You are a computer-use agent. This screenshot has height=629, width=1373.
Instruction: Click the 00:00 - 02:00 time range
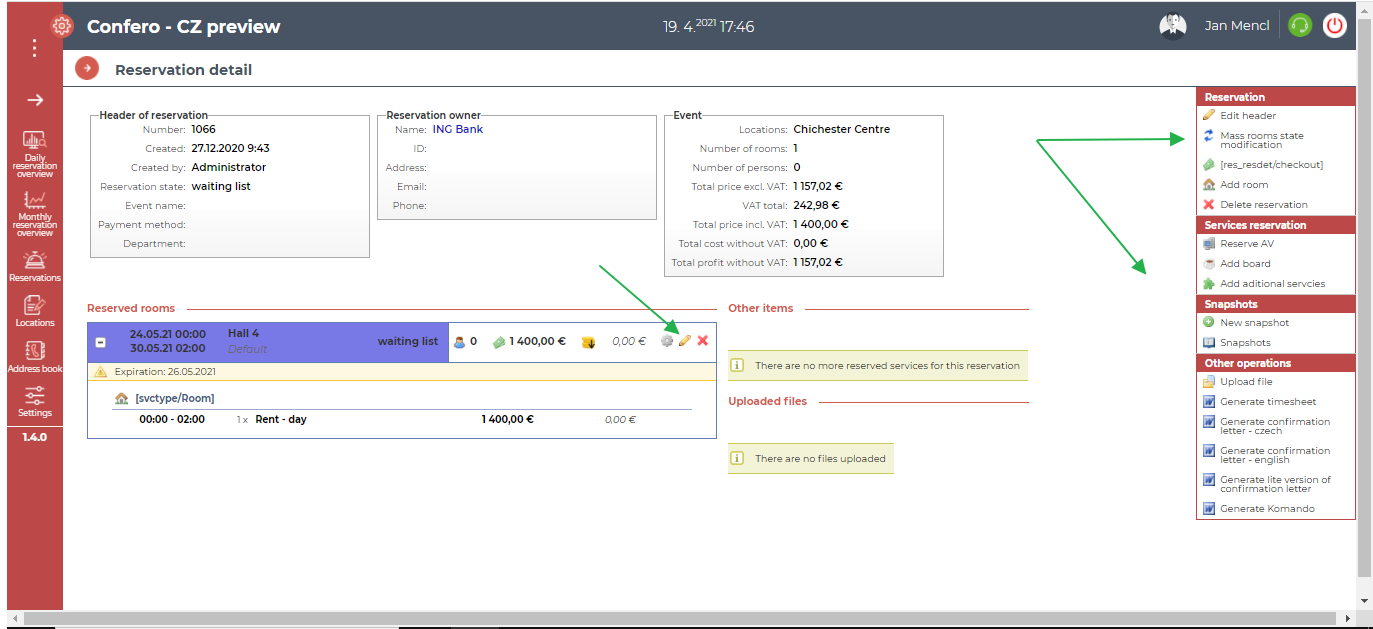(172, 419)
